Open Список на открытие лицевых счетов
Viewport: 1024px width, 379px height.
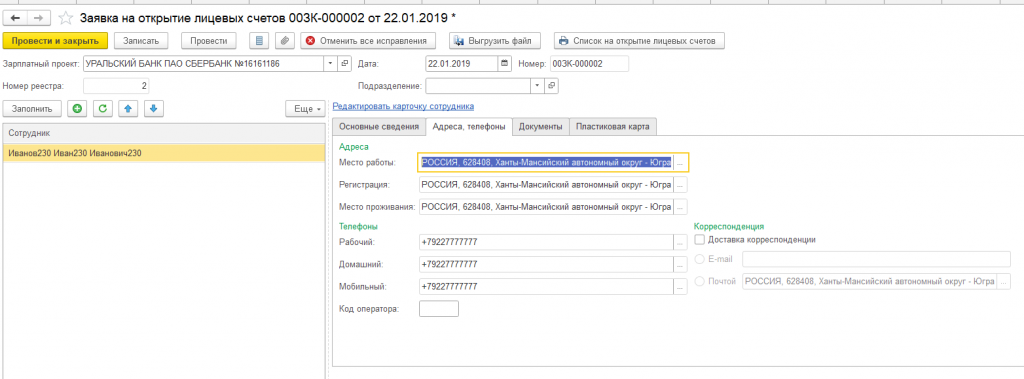point(639,41)
